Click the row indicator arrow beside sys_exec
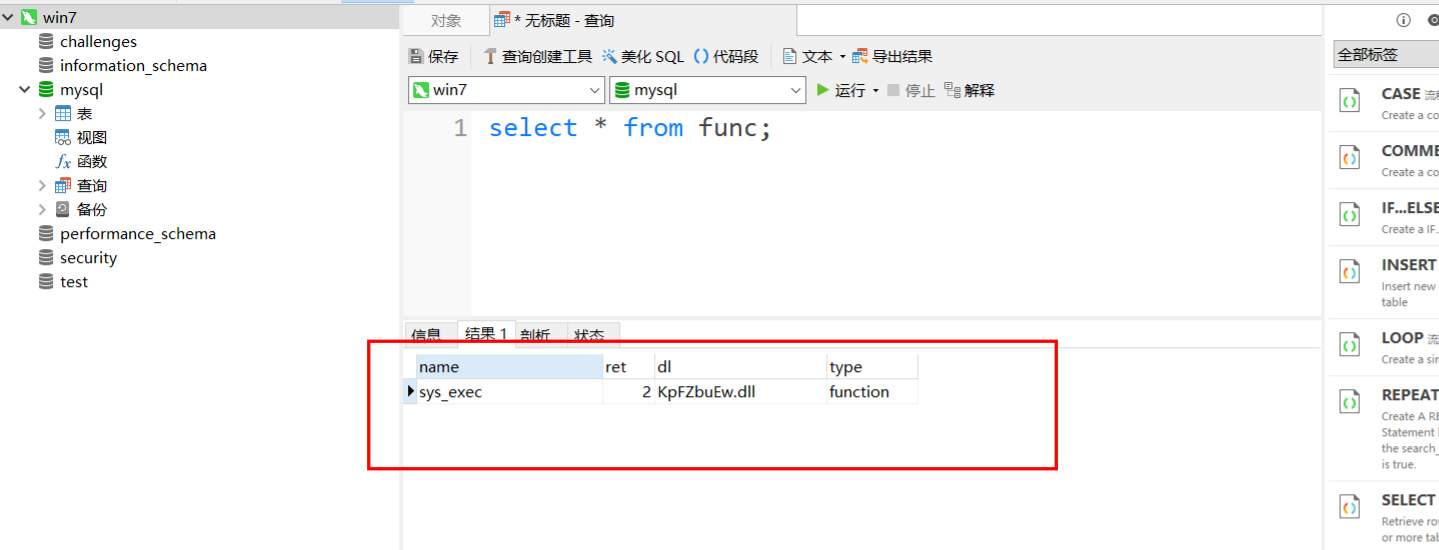This screenshot has height=550, width=1439. coord(410,392)
